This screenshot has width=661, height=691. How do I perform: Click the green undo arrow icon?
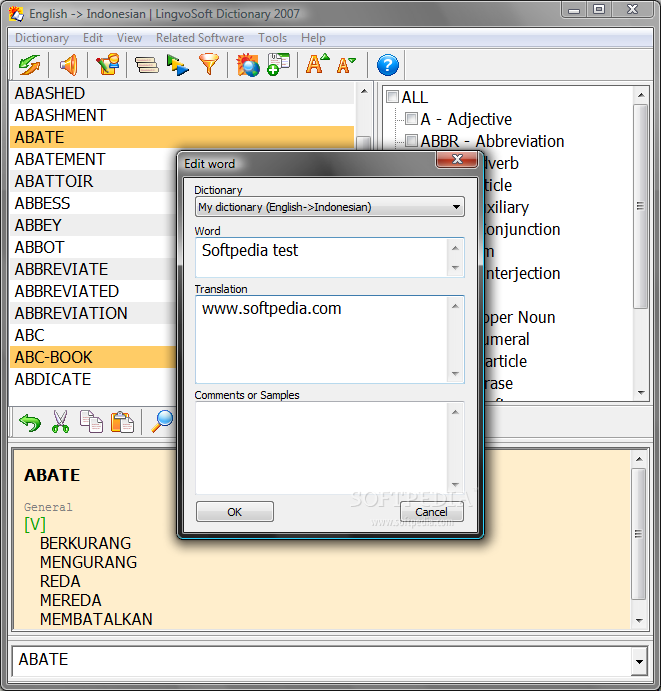30,422
